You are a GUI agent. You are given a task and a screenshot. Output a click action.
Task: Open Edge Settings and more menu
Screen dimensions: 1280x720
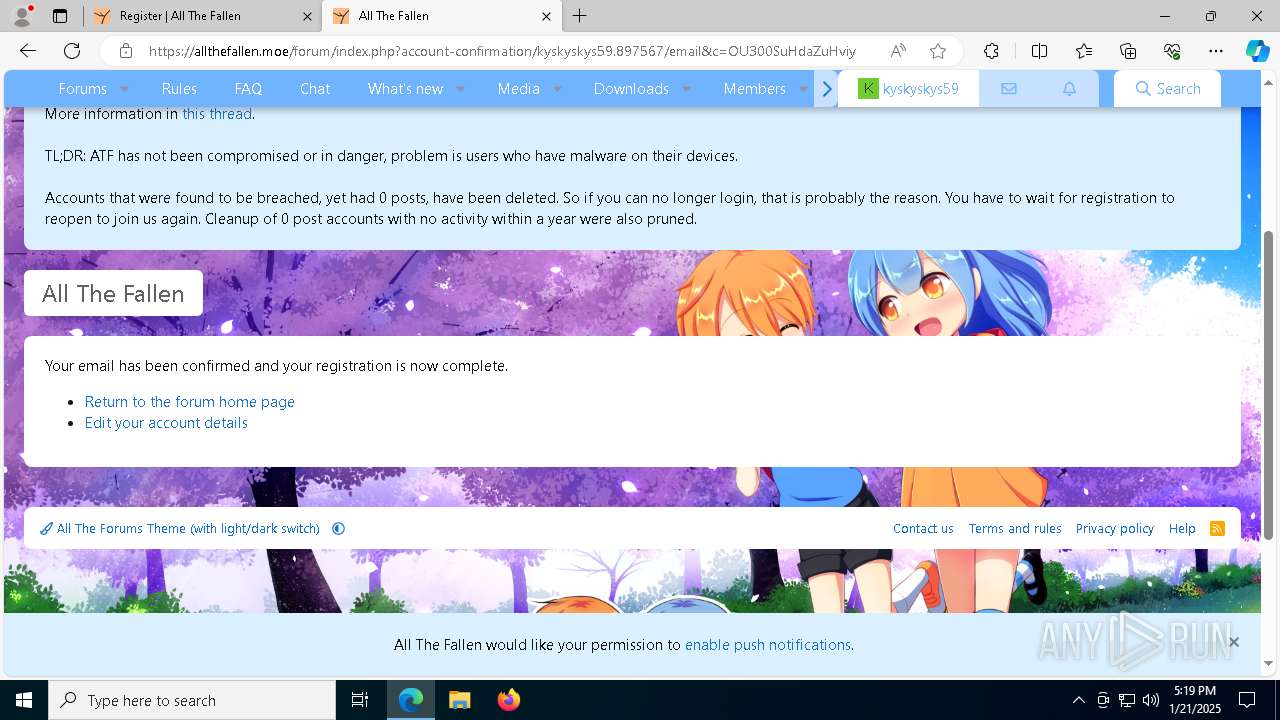click(x=1216, y=51)
